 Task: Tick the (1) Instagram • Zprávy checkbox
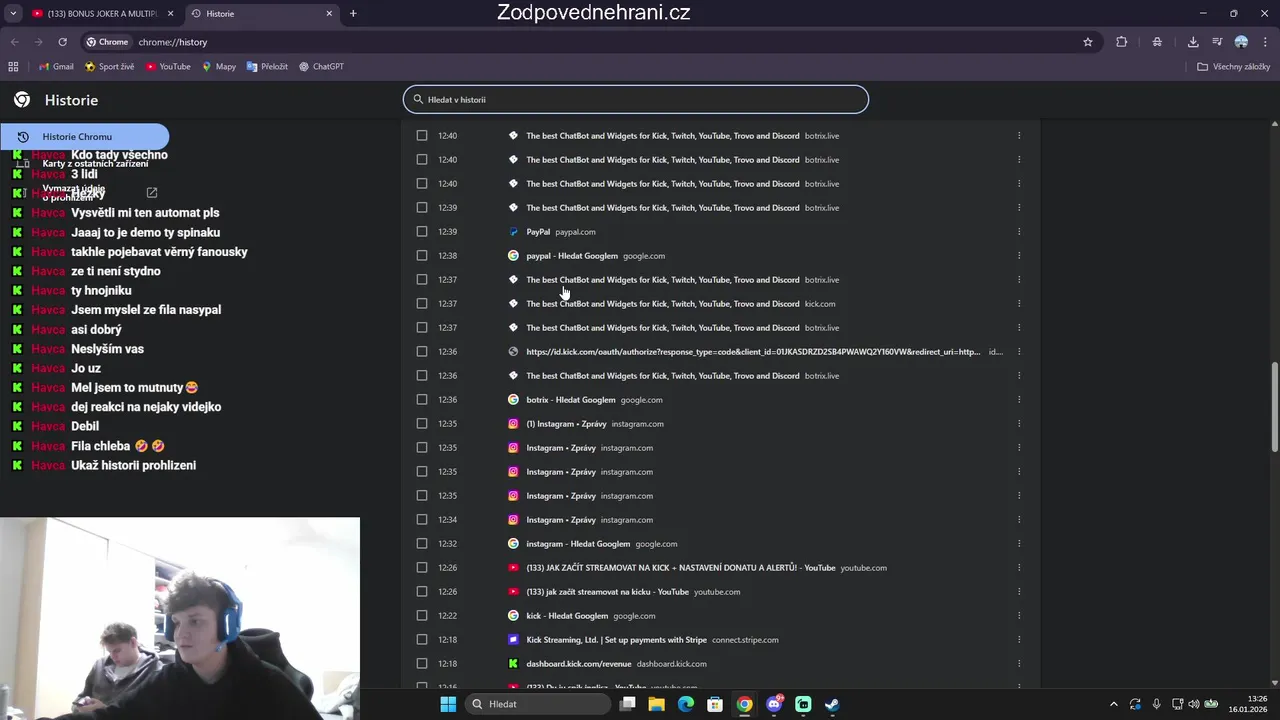click(x=422, y=424)
